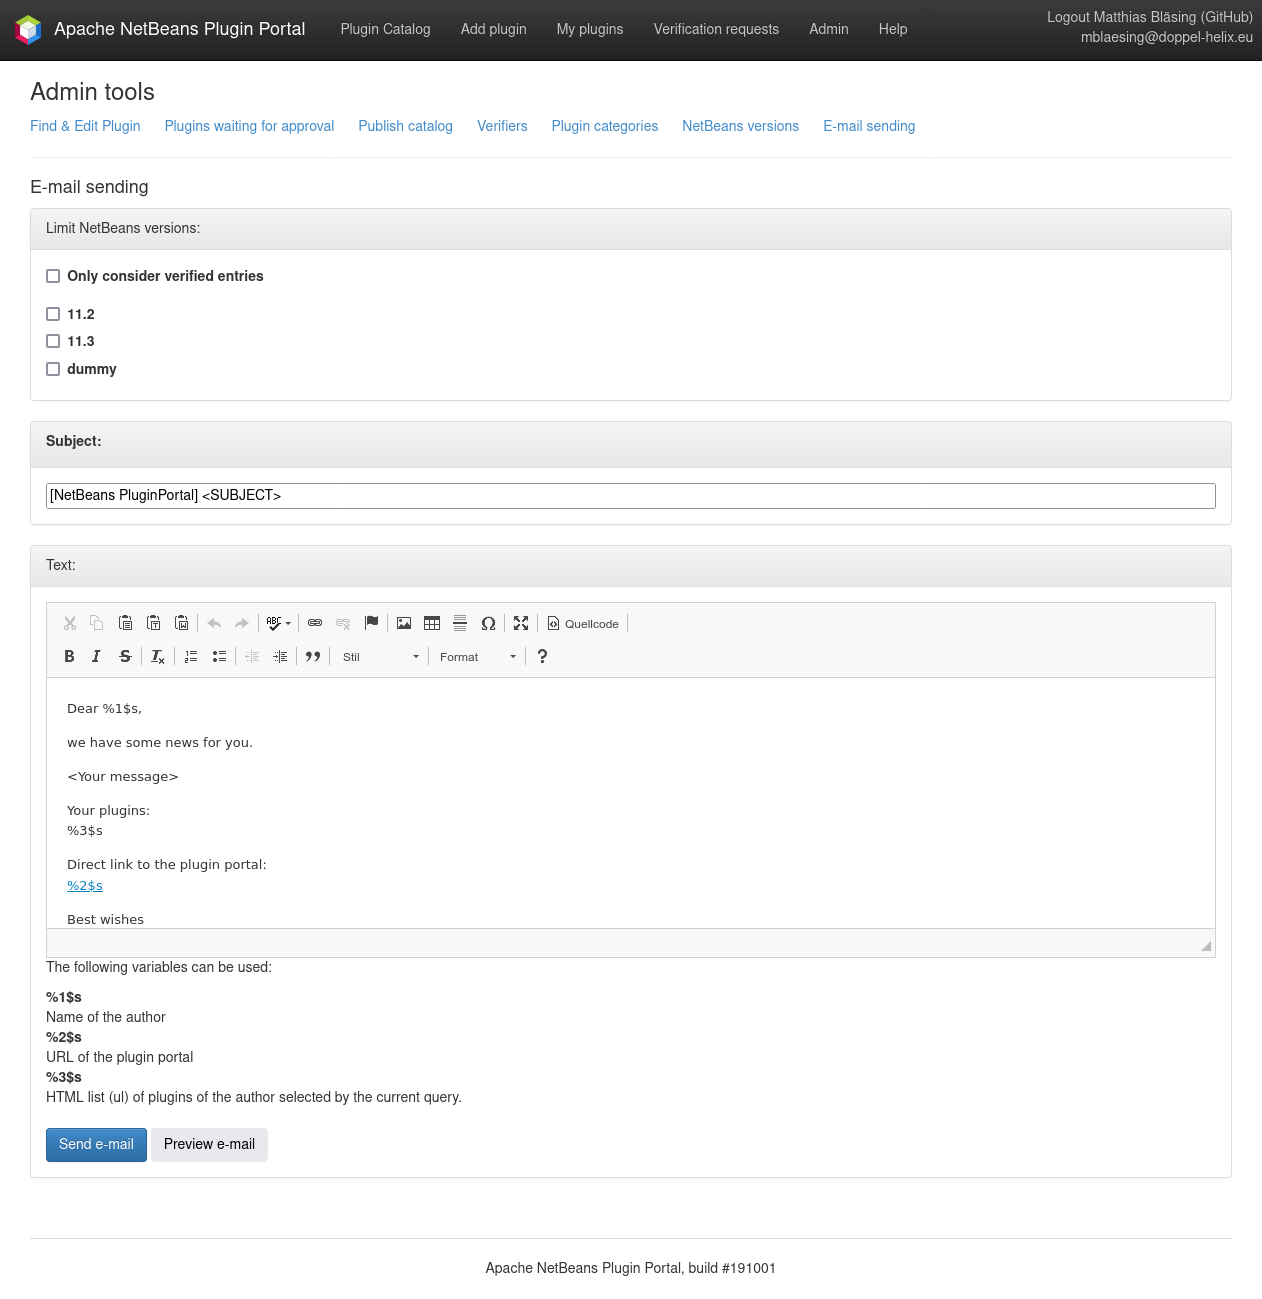Viewport: 1262px width, 1299px height.
Task: Open the special character Omega tool
Action: pos(488,623)
